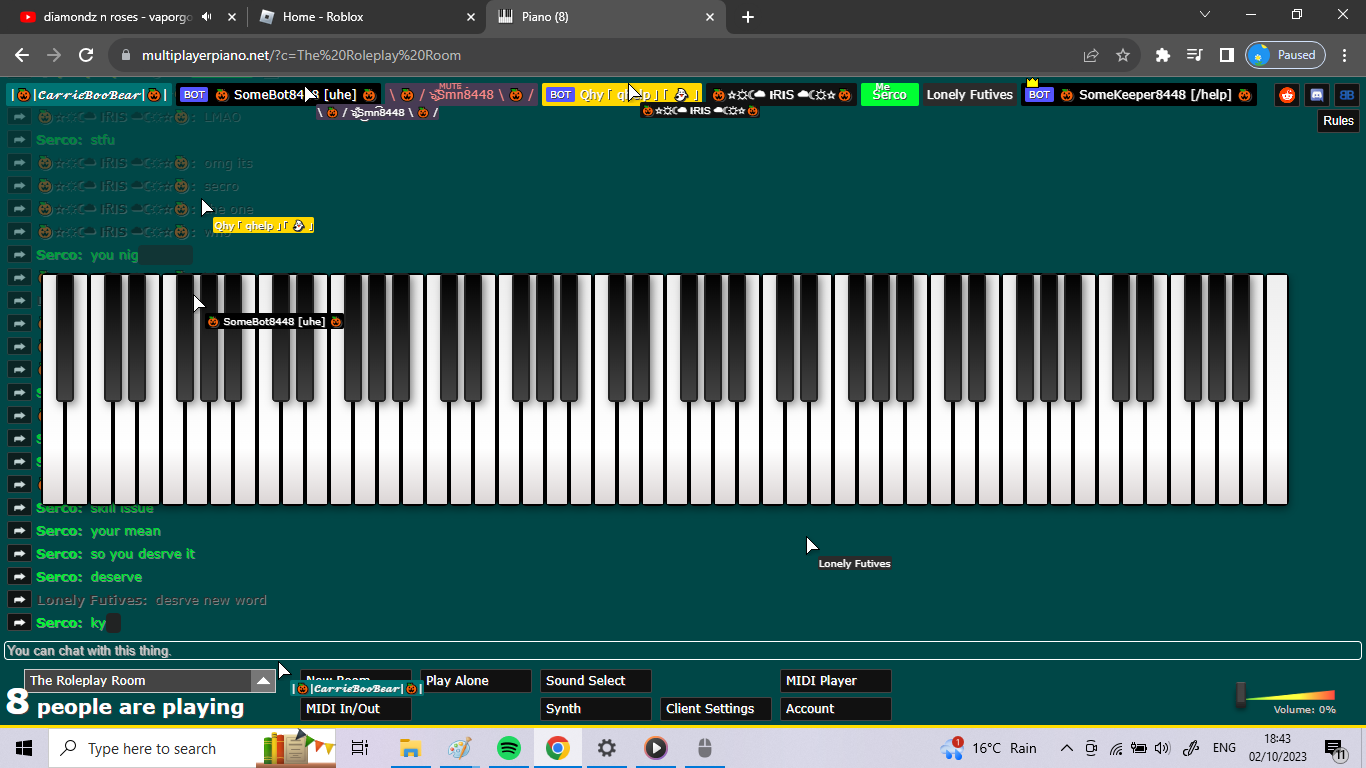Click reply arrow beside 'Serco: skill issue'
1366x768 pixels.
(19, 508)
